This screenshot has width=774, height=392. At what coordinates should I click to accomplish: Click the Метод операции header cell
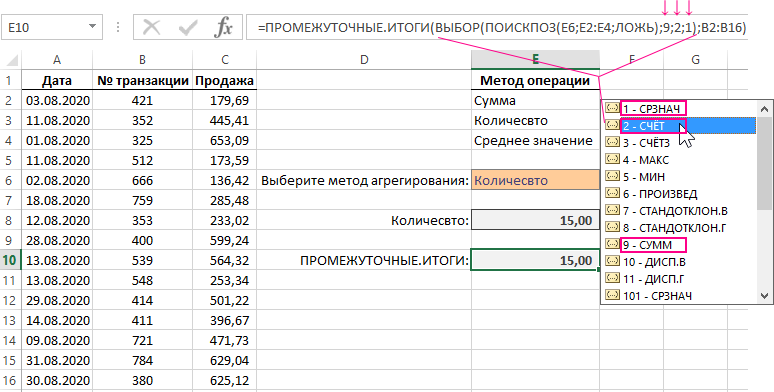tap(536, 80)
